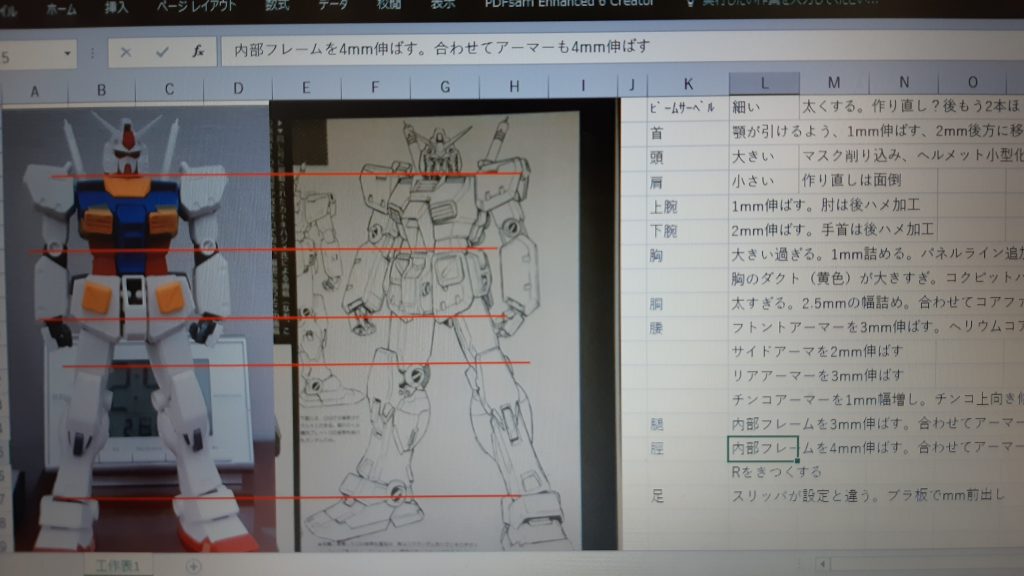Select the 数式 ribbon tab
The image size is (1024, 576).
tap(277, 5)
